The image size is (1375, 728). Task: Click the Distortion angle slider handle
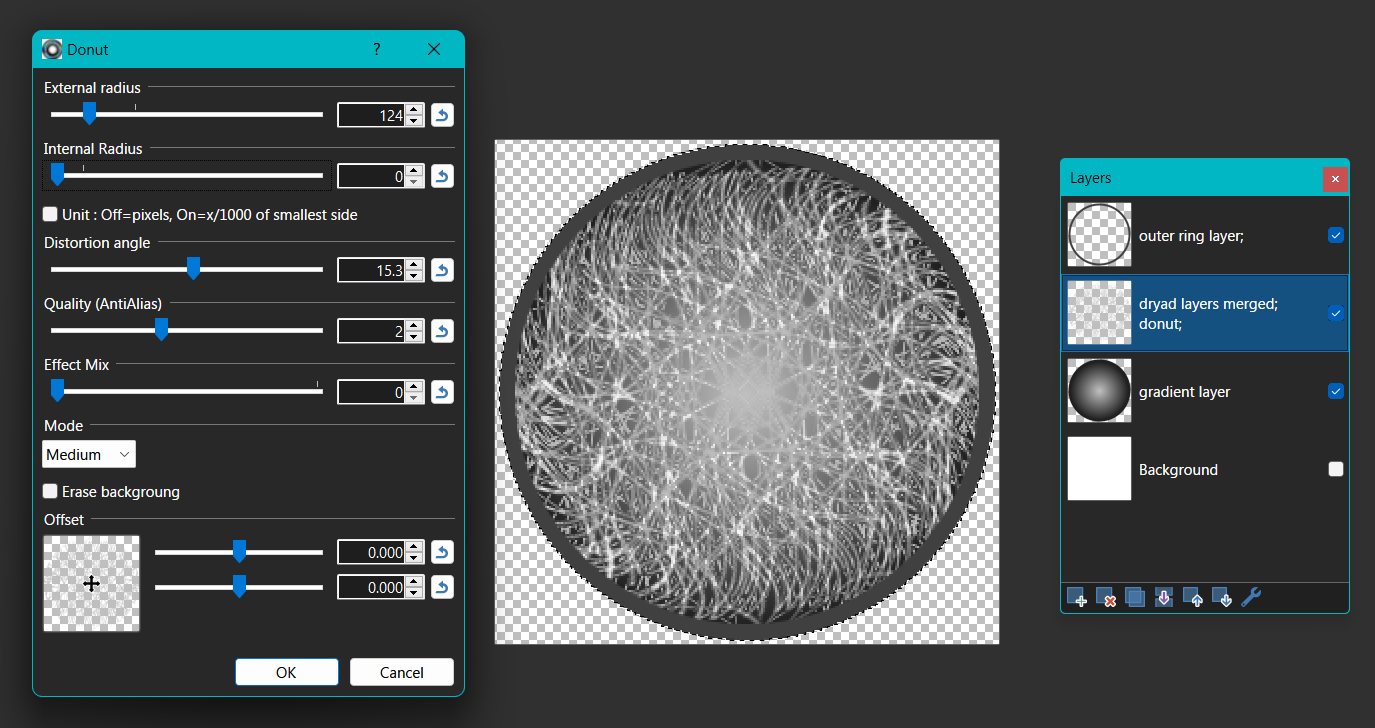[193, 268]
